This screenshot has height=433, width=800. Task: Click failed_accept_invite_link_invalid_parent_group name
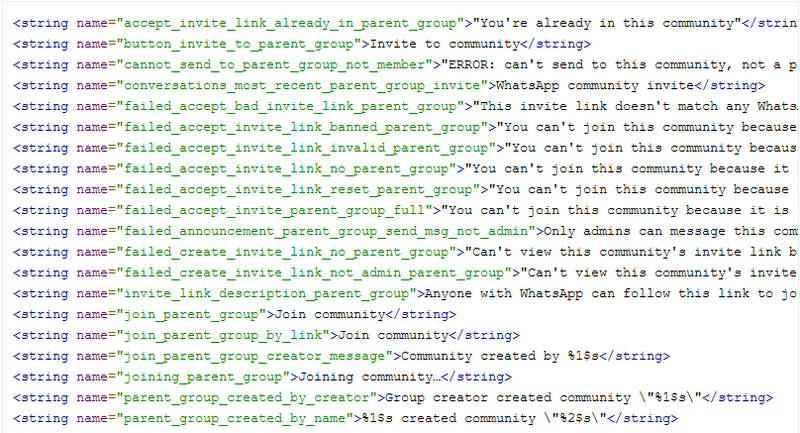pos(306,148)
